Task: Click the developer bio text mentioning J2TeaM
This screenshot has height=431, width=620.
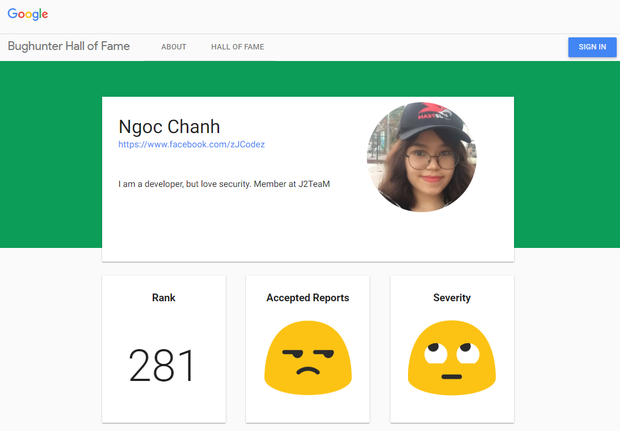Action: (x=224, y=184)
